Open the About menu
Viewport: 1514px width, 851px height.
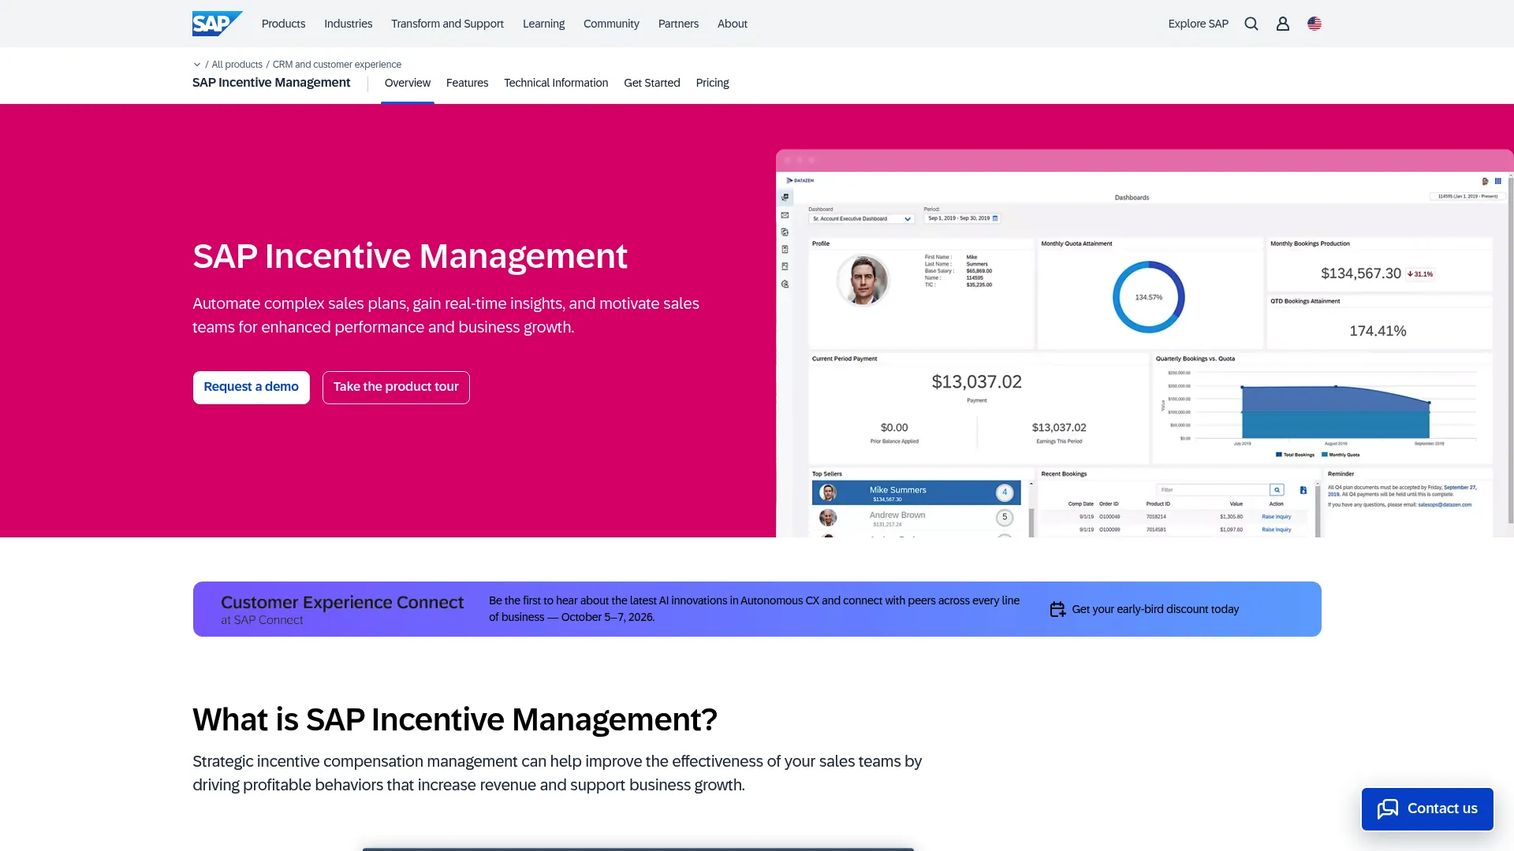pos(732,24)
